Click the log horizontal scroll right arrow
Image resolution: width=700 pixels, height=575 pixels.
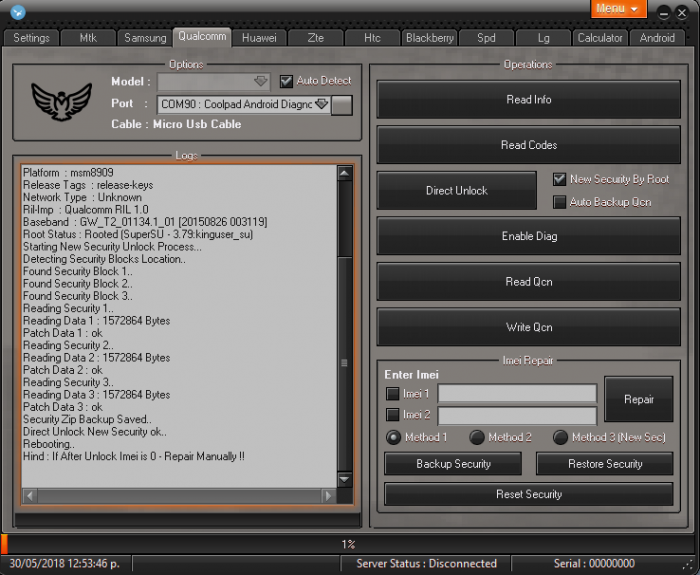click(329, 496)
